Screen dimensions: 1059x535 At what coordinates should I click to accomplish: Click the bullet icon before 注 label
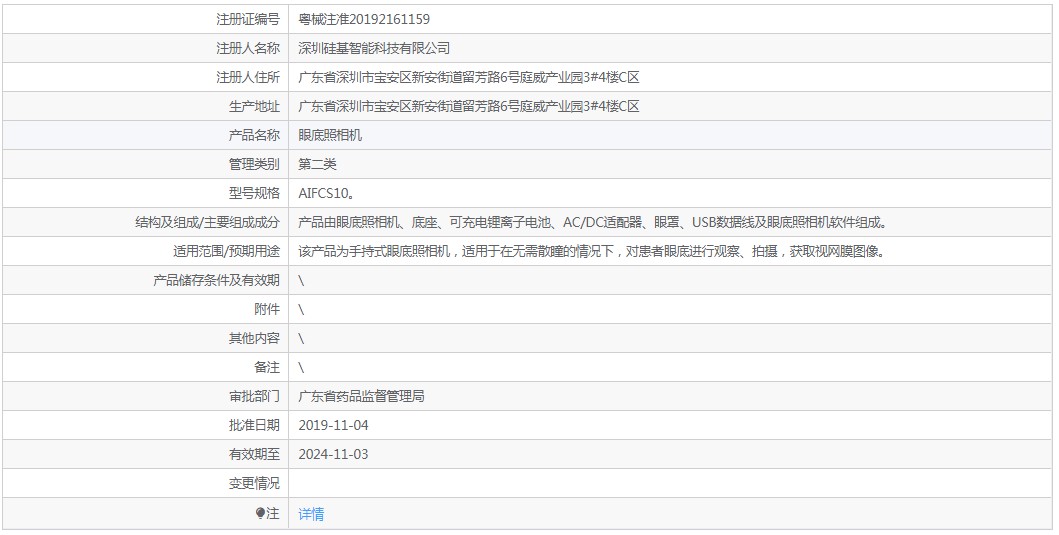tap(261, 514)
